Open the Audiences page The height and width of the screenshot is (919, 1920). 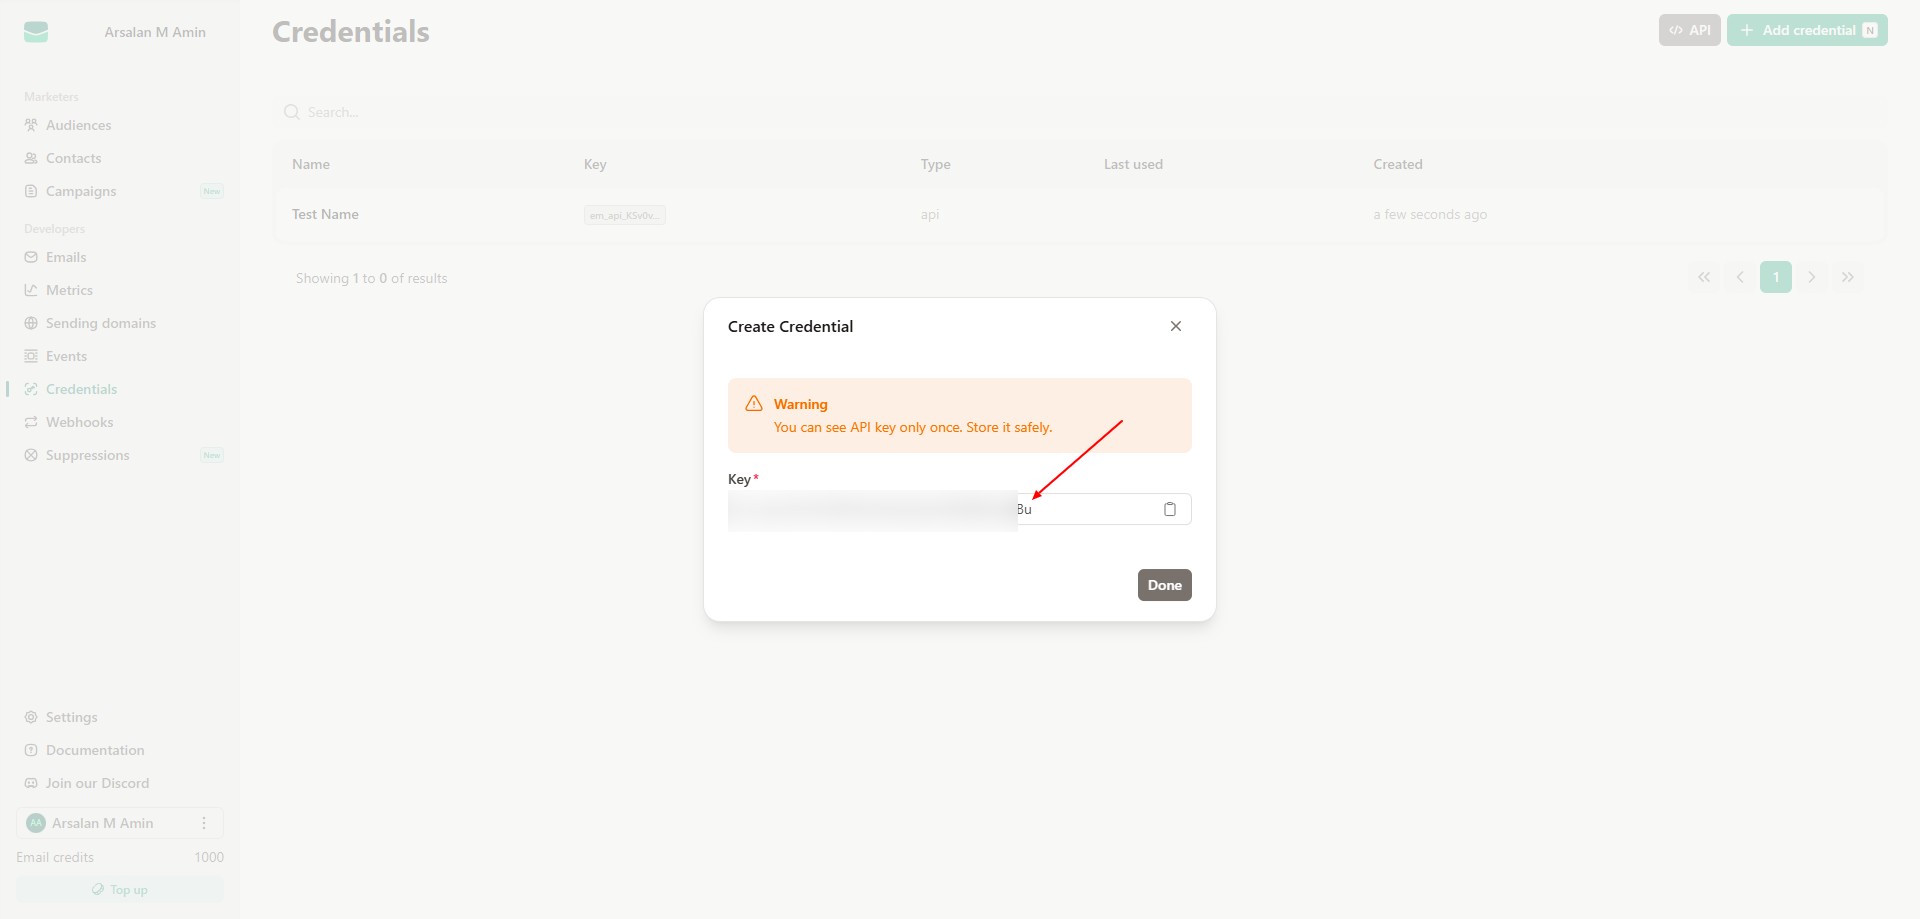pos(78,125)
